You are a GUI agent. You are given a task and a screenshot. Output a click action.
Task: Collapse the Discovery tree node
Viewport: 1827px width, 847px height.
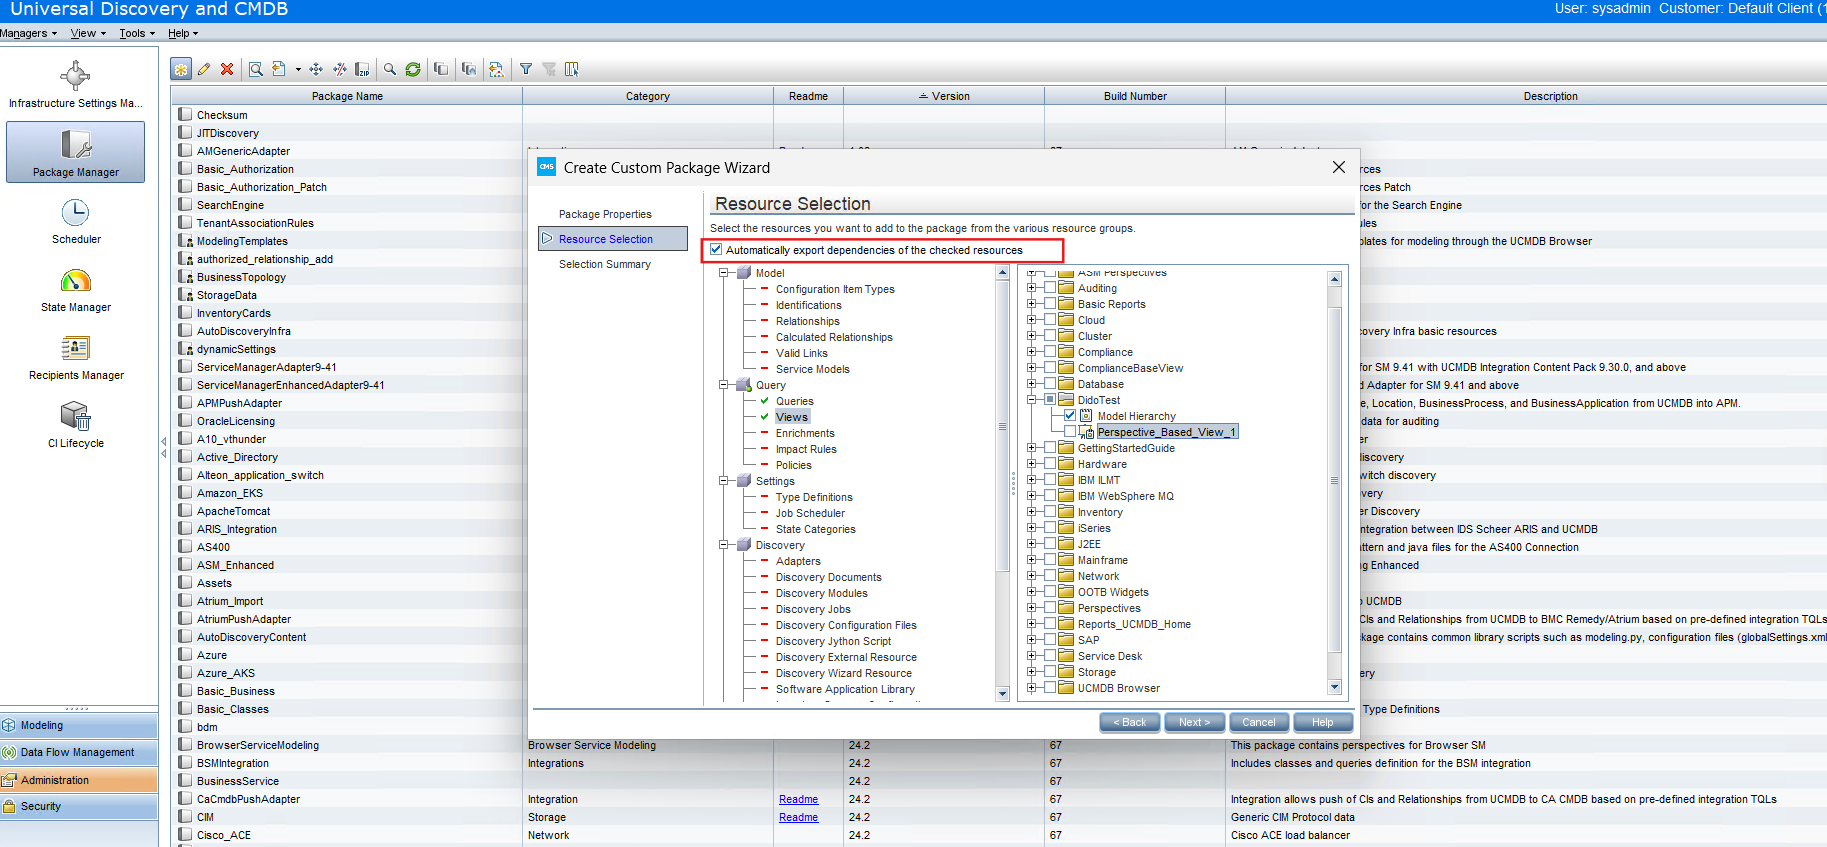point(724,545)
